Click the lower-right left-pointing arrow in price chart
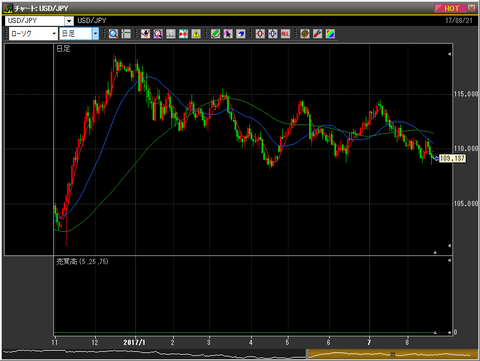 tap(449, 246)
